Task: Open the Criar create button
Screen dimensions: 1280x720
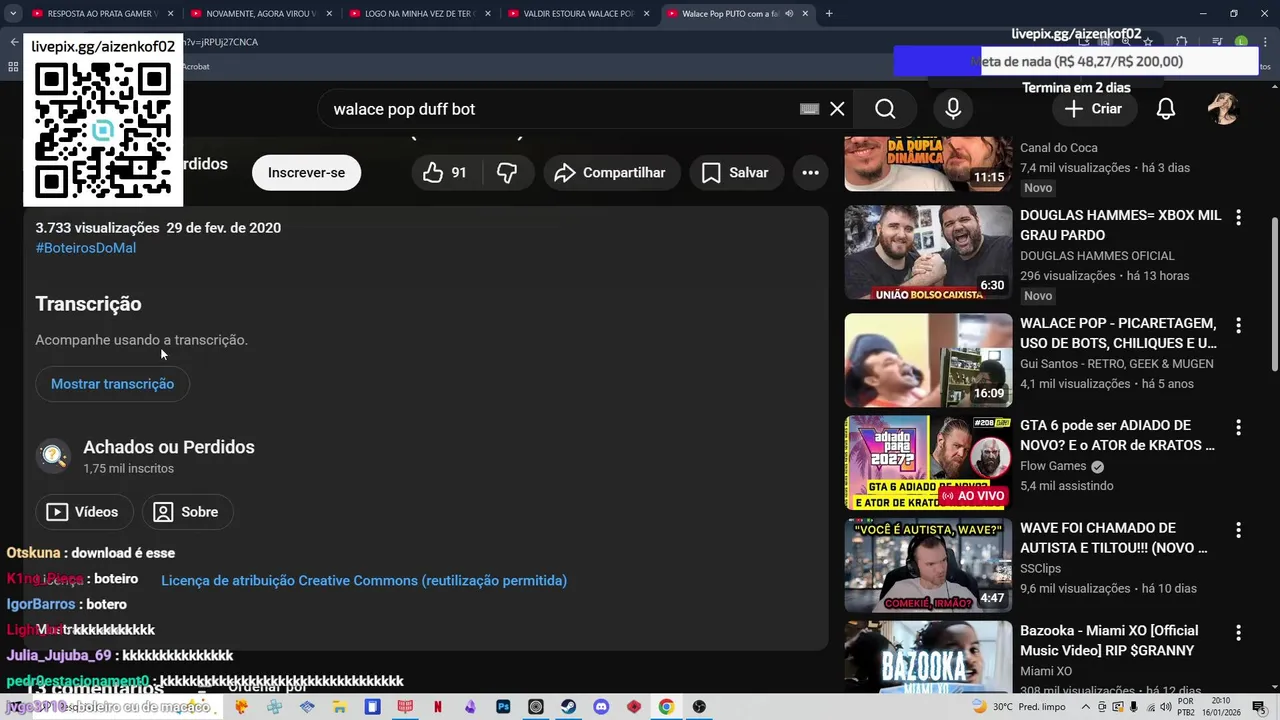Action: tap(1093, 109)
